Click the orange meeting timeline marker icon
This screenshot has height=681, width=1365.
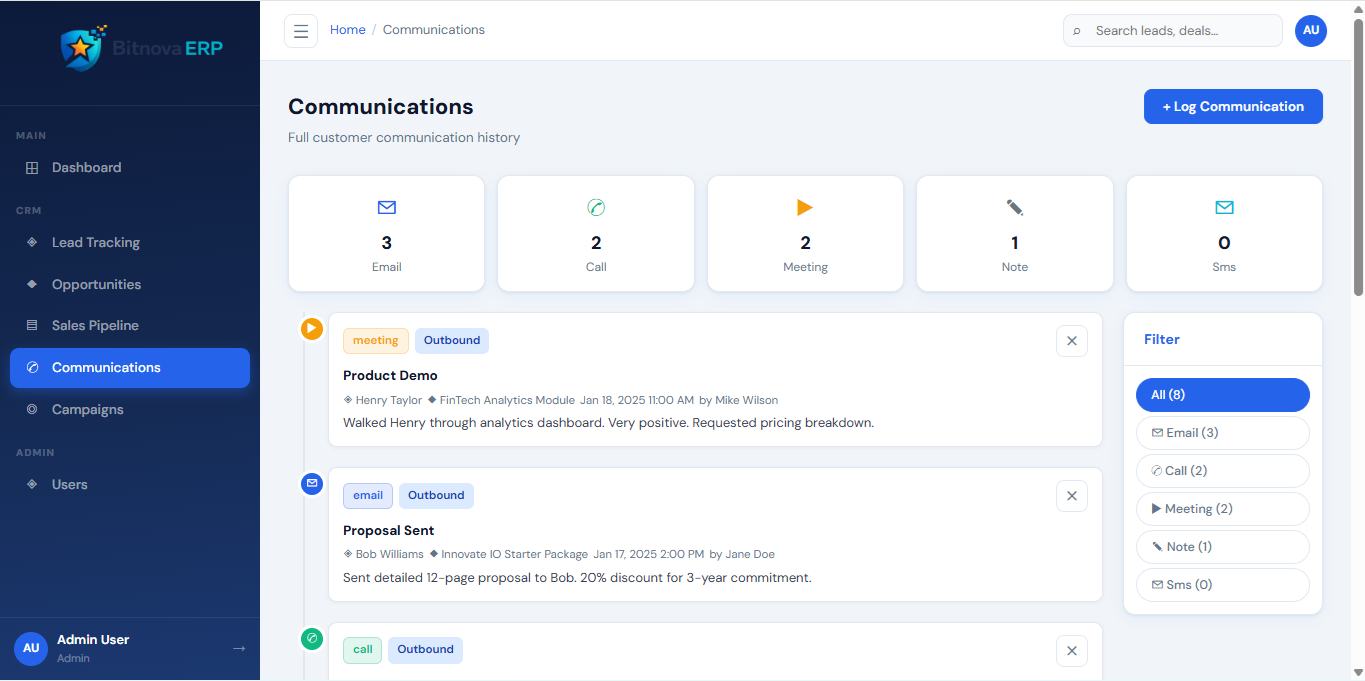click(x=312, y=328)
